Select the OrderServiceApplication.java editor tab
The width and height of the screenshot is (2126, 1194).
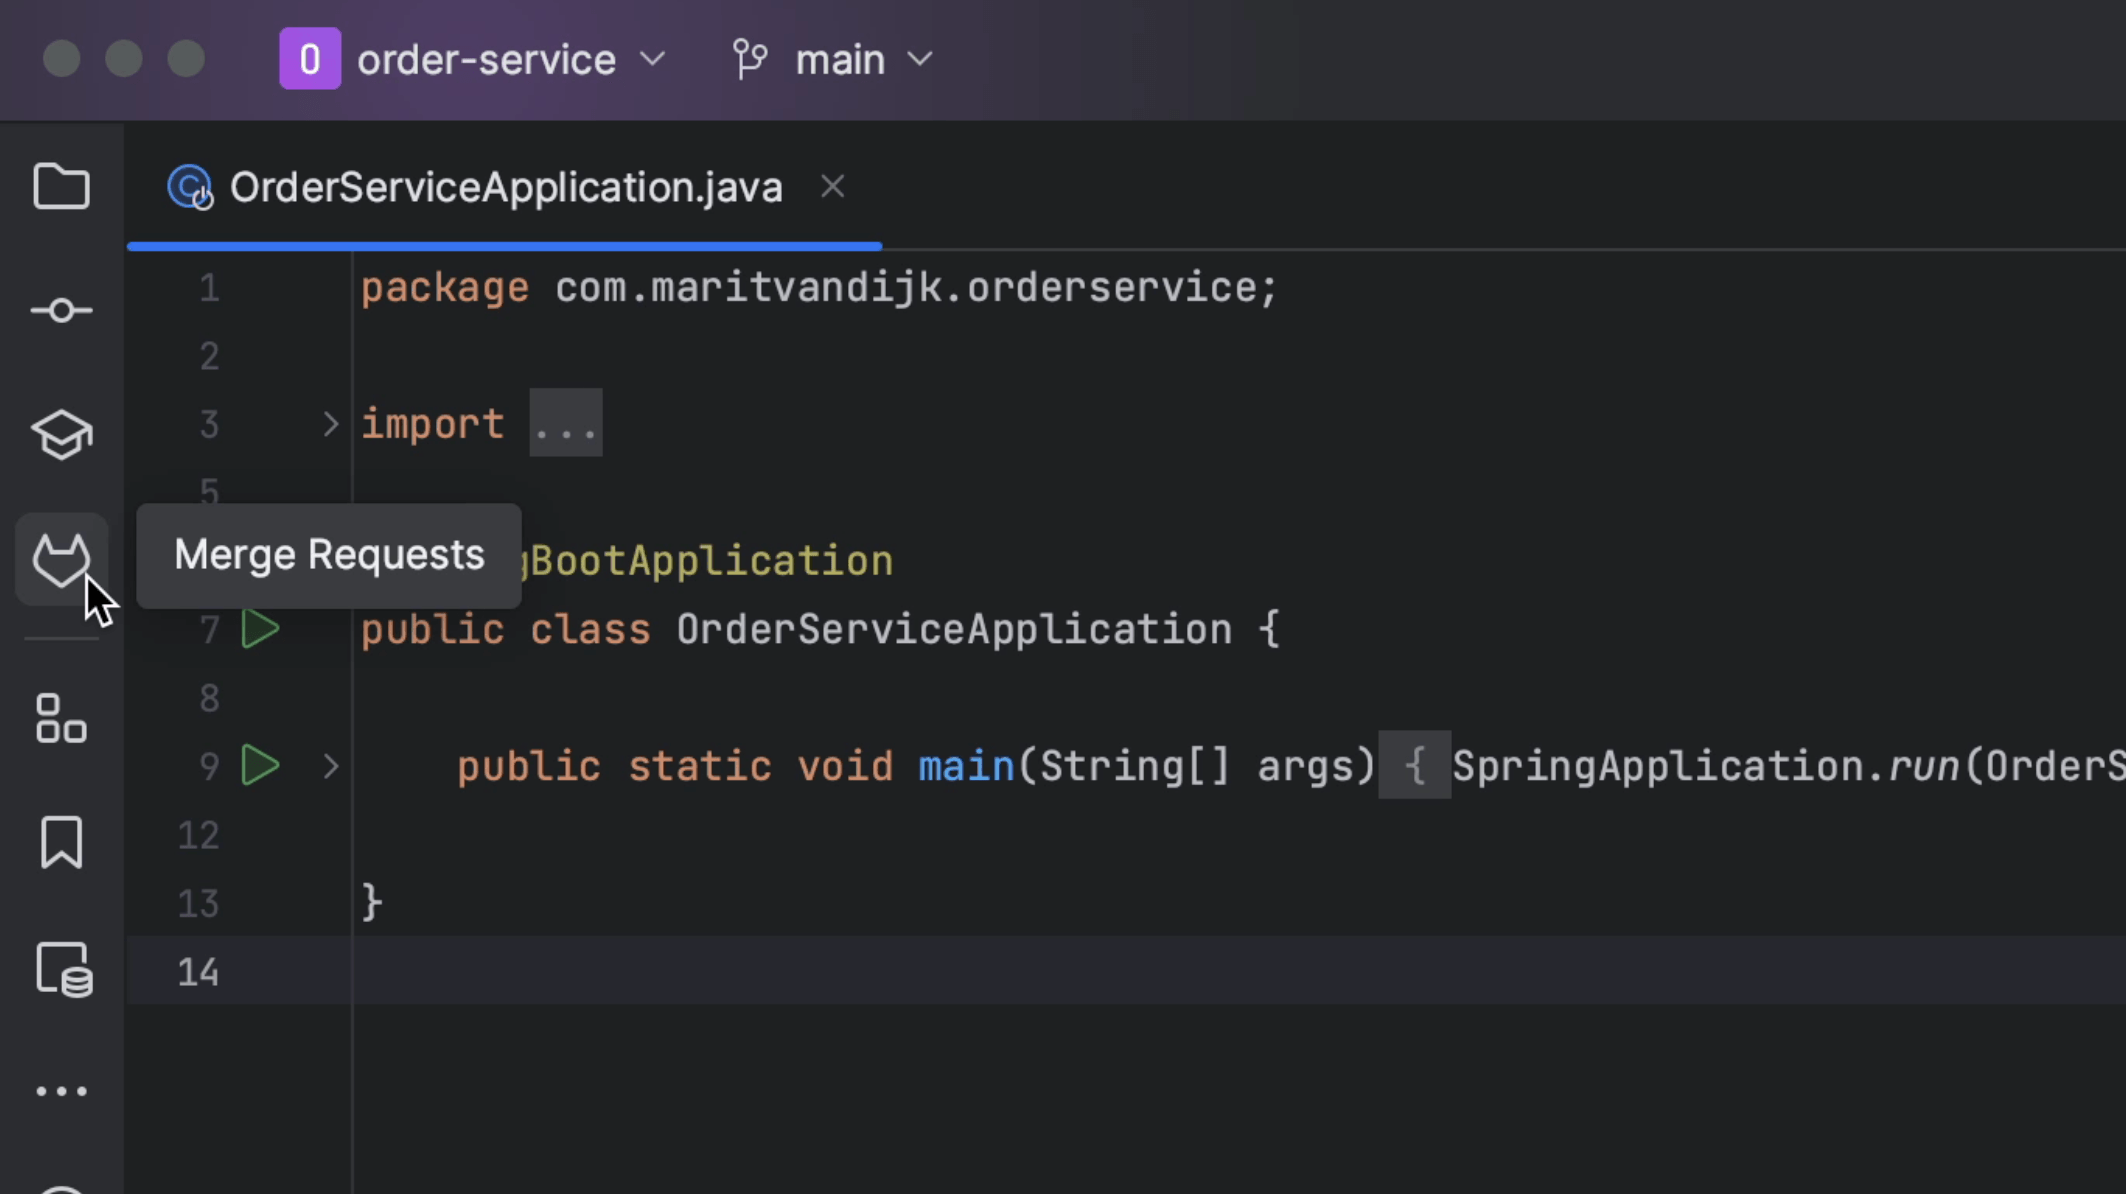[505, 188]
